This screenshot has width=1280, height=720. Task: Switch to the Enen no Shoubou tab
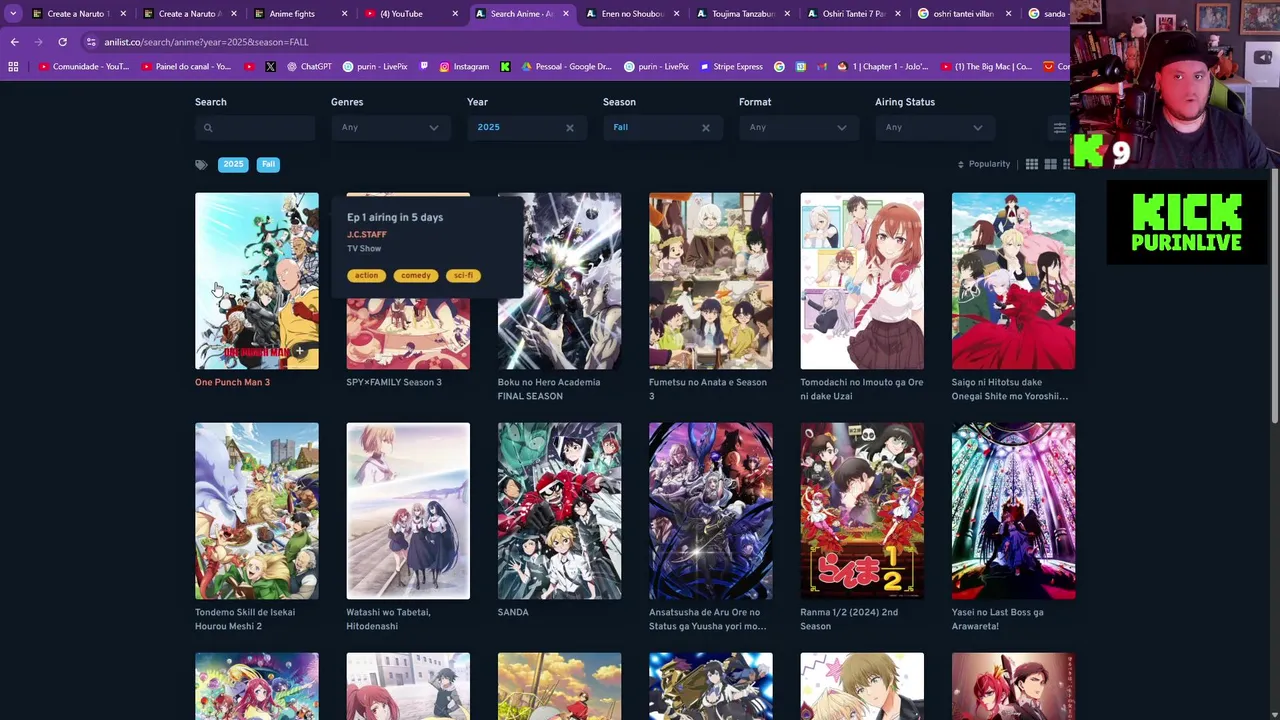click(x=631, y=14)
